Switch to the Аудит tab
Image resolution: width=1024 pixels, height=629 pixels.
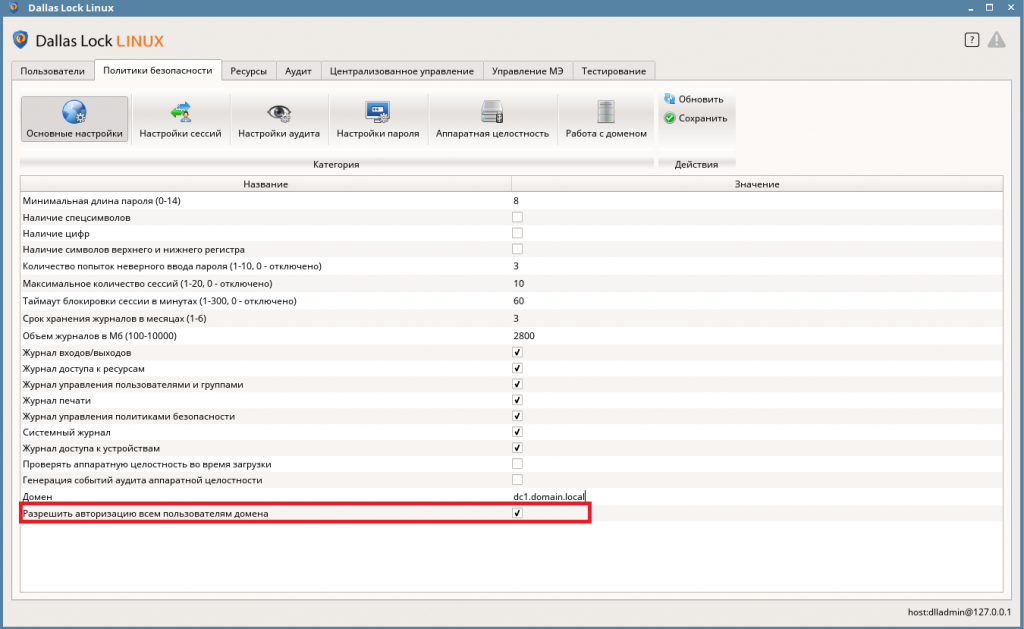(x=298, y=71)
